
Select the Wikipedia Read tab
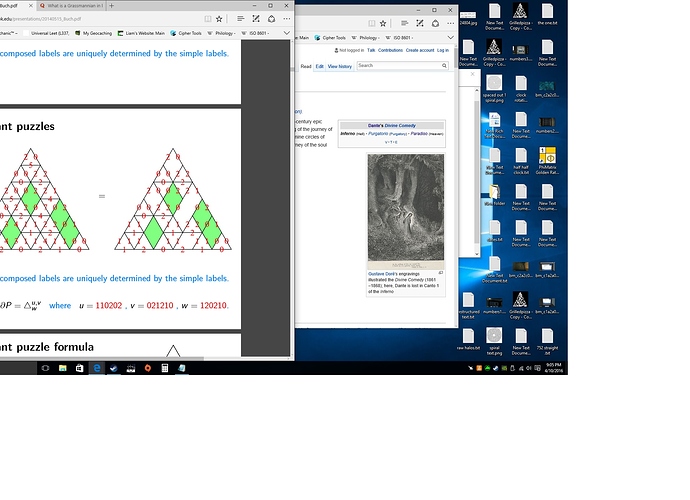point(306,66)
